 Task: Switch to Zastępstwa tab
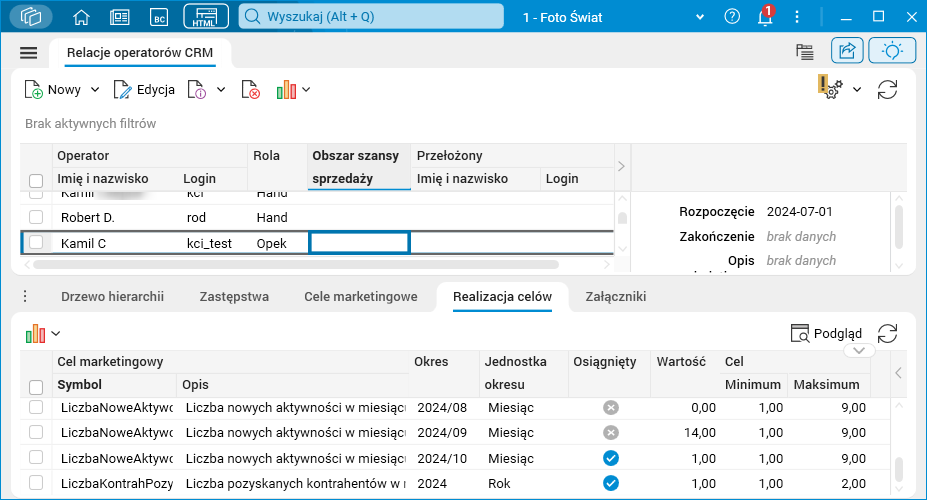[x=234, y=297]
